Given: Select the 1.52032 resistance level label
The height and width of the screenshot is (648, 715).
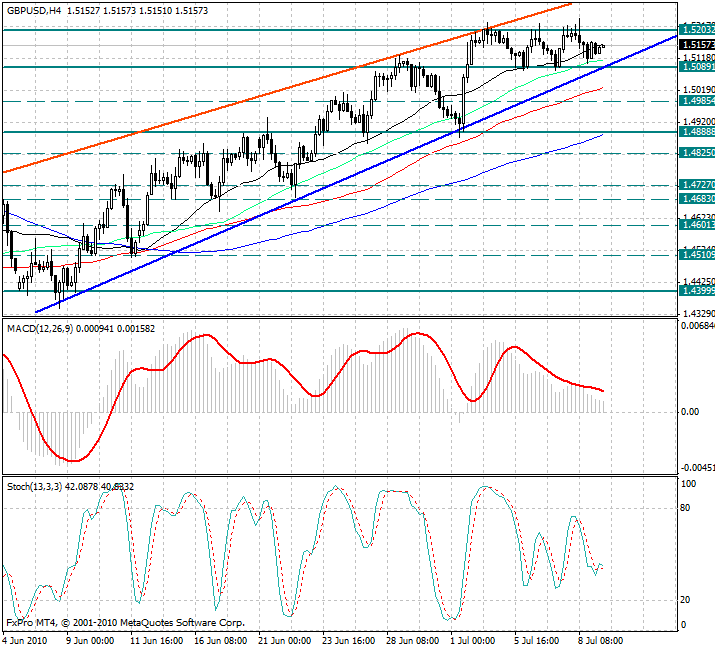Looking at the screenshot, I should (697, 30).
